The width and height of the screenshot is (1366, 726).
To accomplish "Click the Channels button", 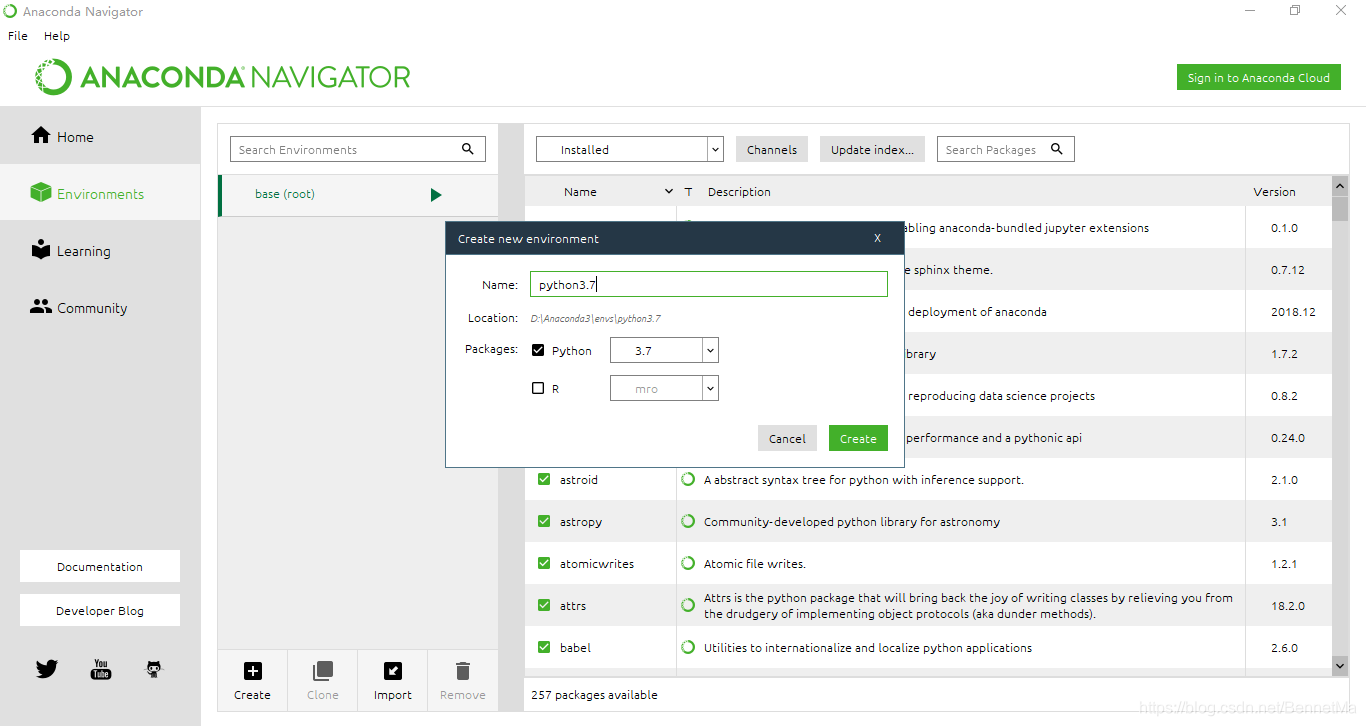I will pyautogui.click(x=772, y=149).
